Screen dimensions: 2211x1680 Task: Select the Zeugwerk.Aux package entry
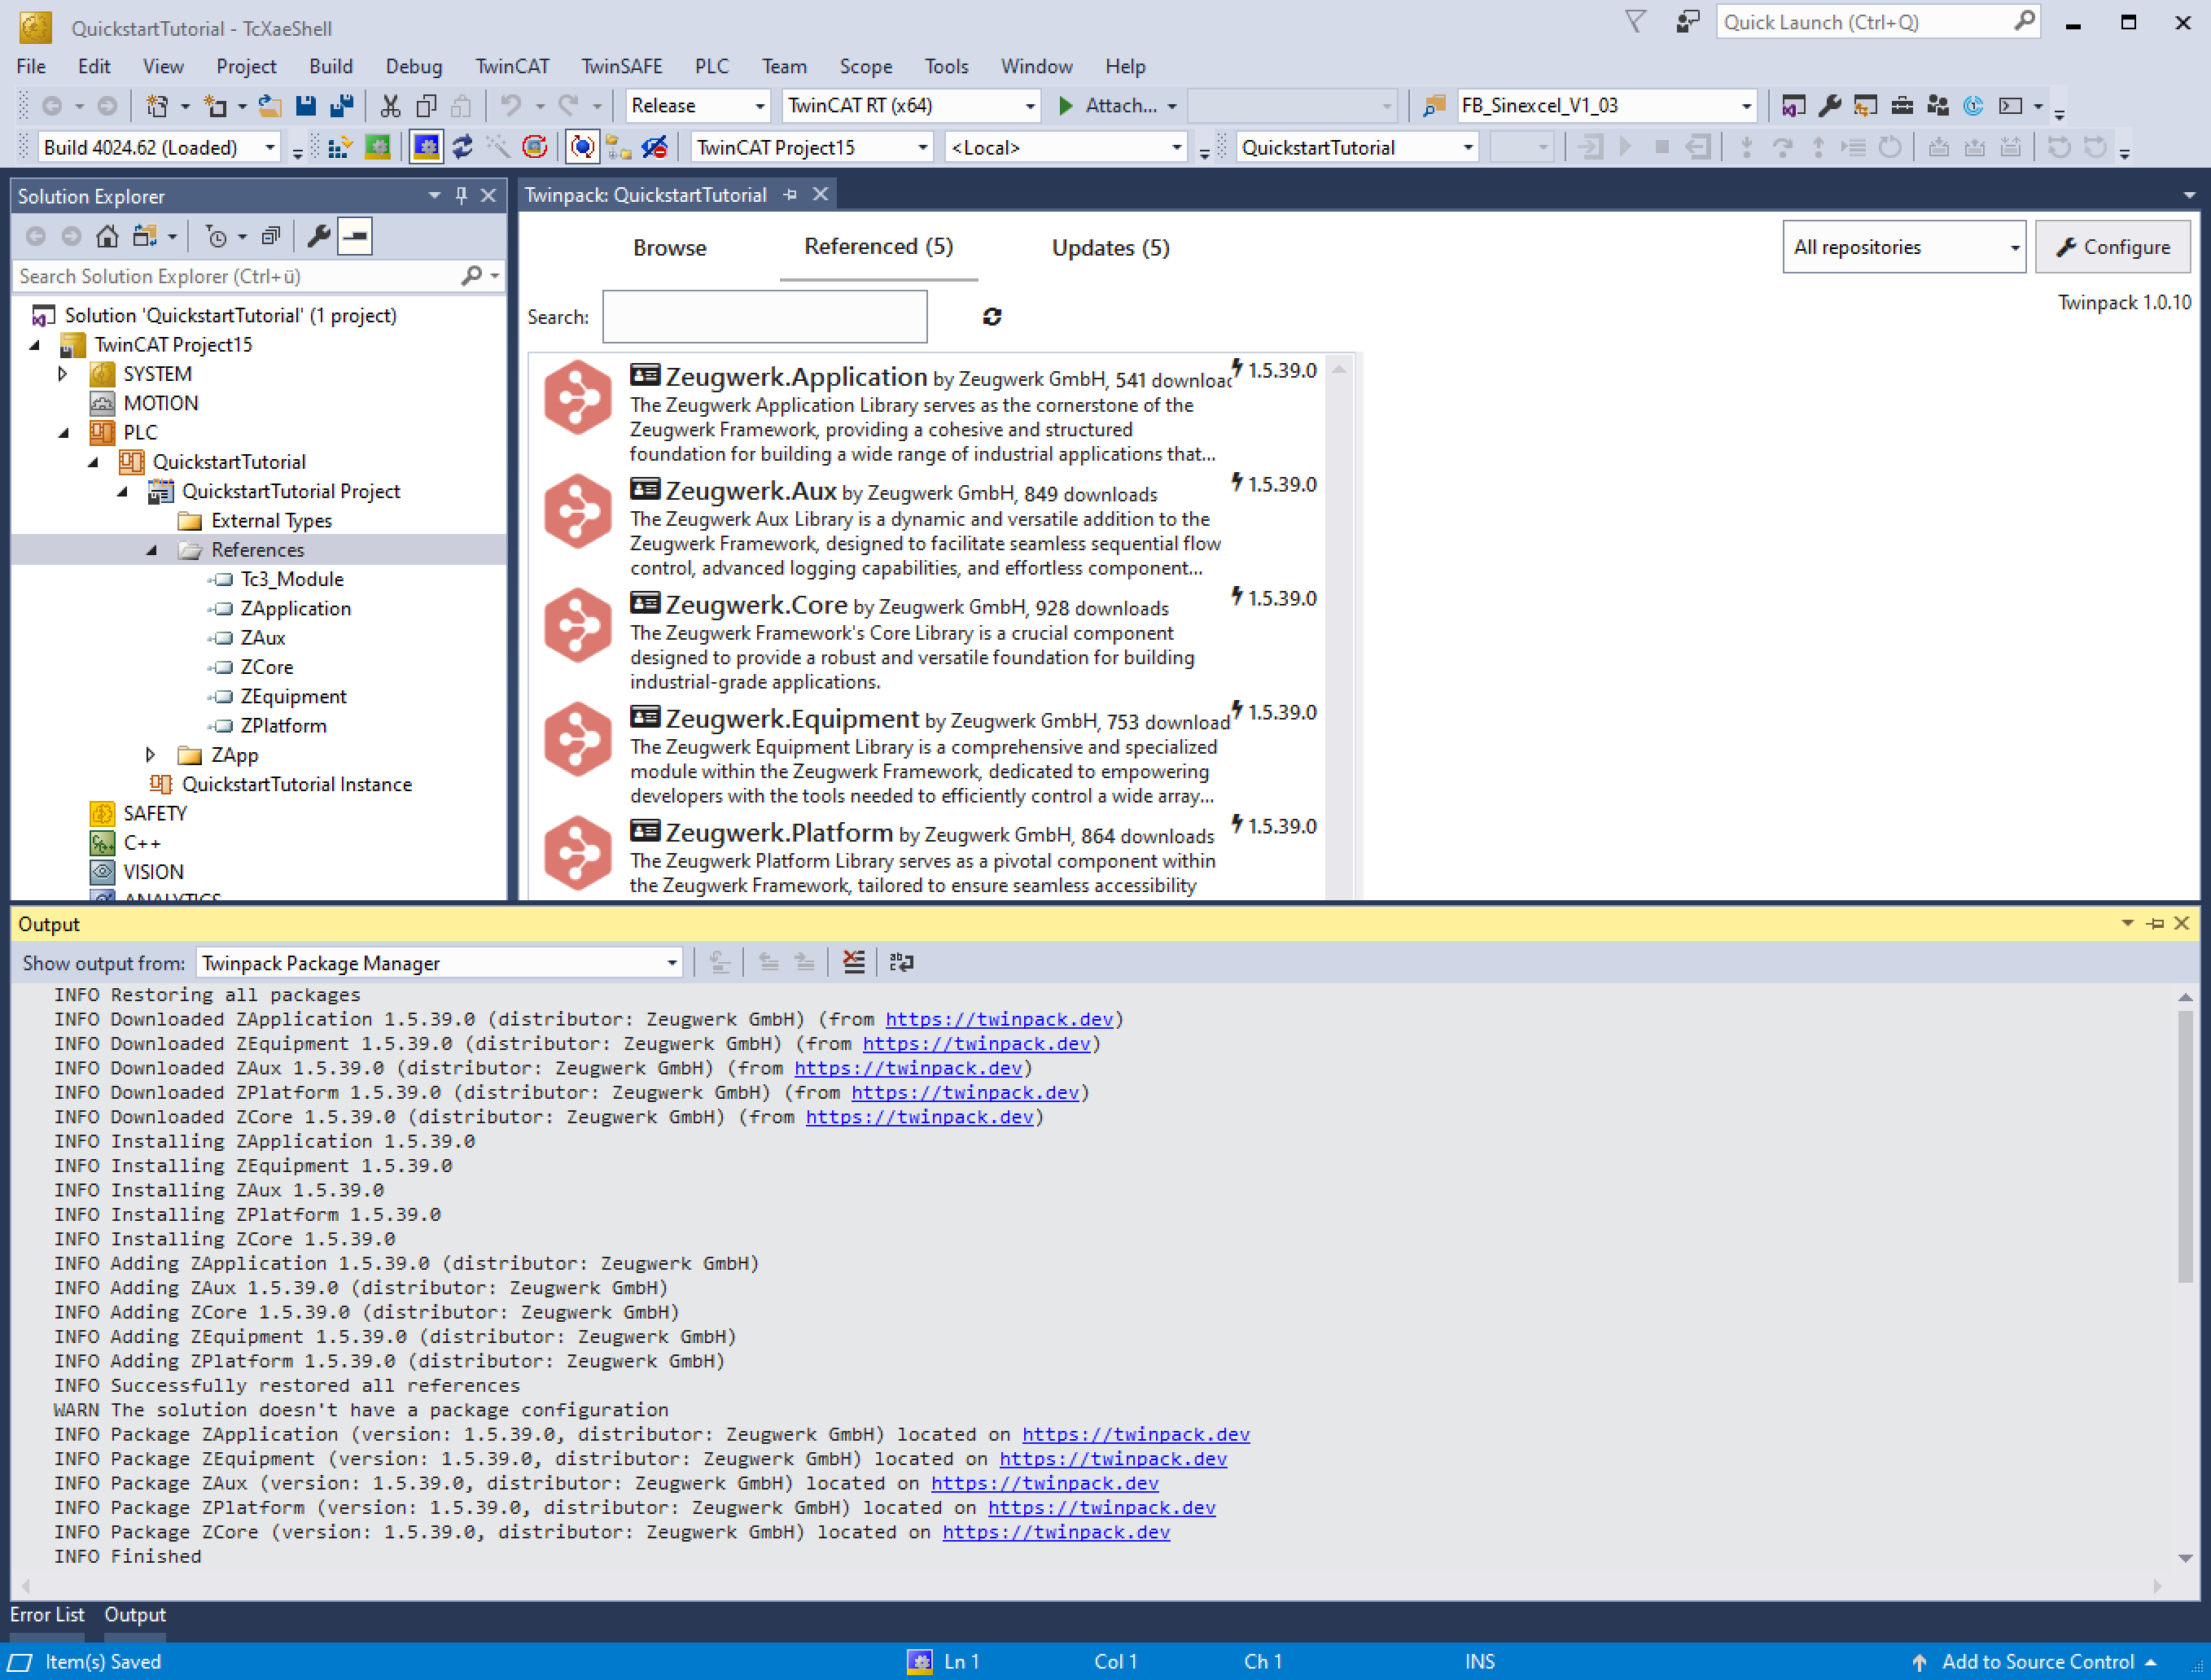pyautogui.click(x=927, y=526)
